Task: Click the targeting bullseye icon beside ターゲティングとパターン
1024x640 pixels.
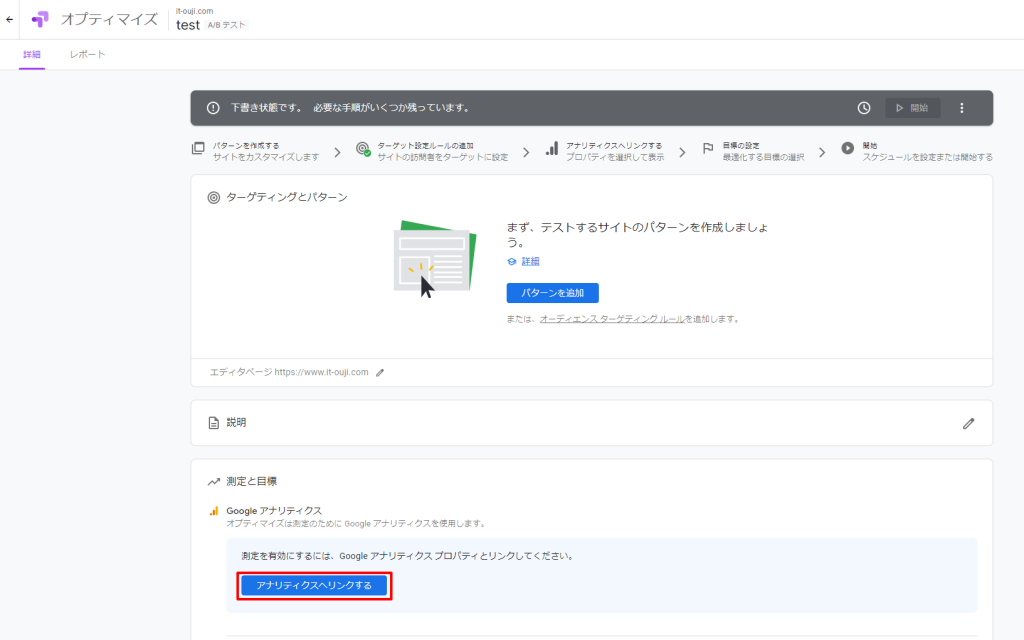Action: coord(214,197)
